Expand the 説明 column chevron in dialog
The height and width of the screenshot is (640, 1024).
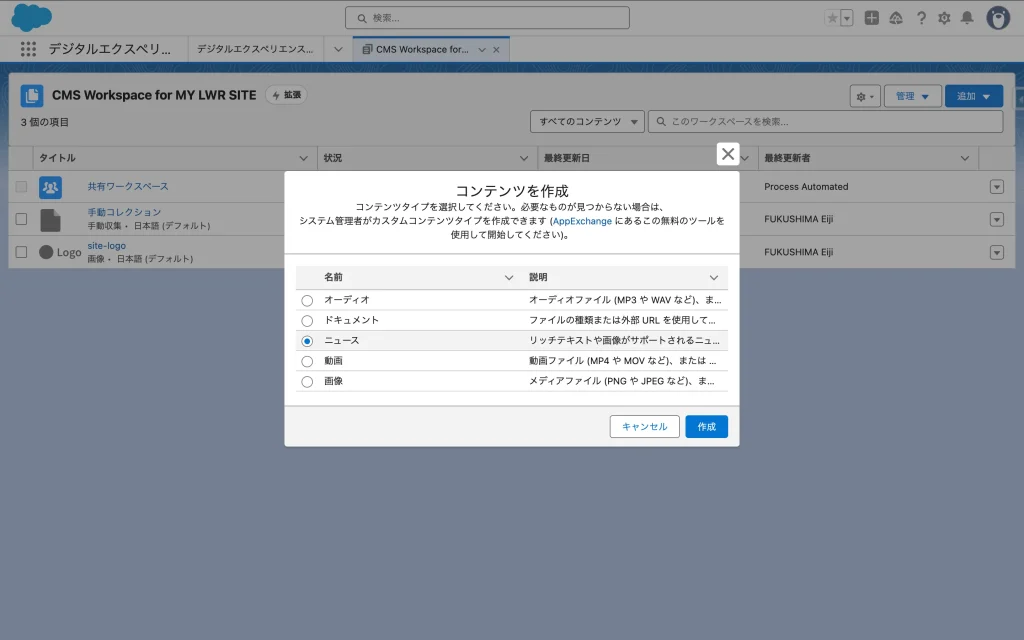(x=714, y=278)
